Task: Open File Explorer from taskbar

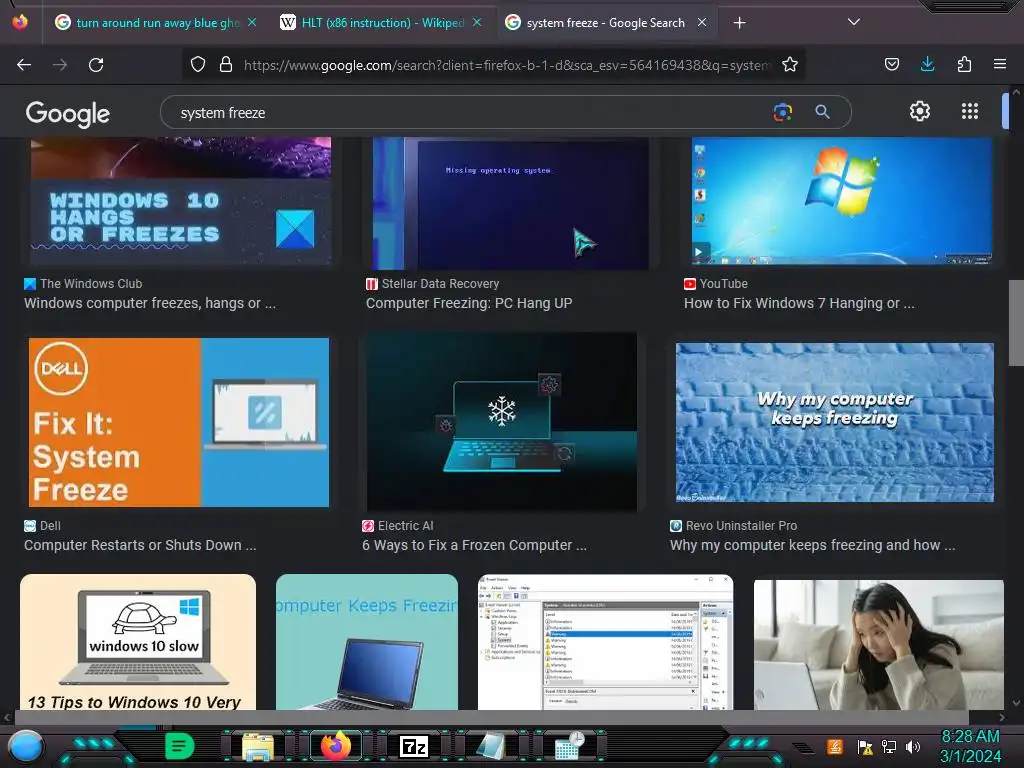Action: [x=258, y=746]
